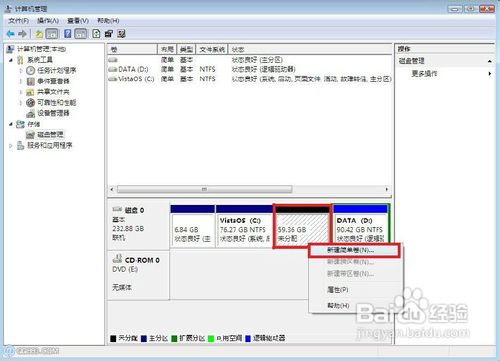500x361 pixels.
Task: Click the blue Help question mark icon
Action: tap(68, 34)
